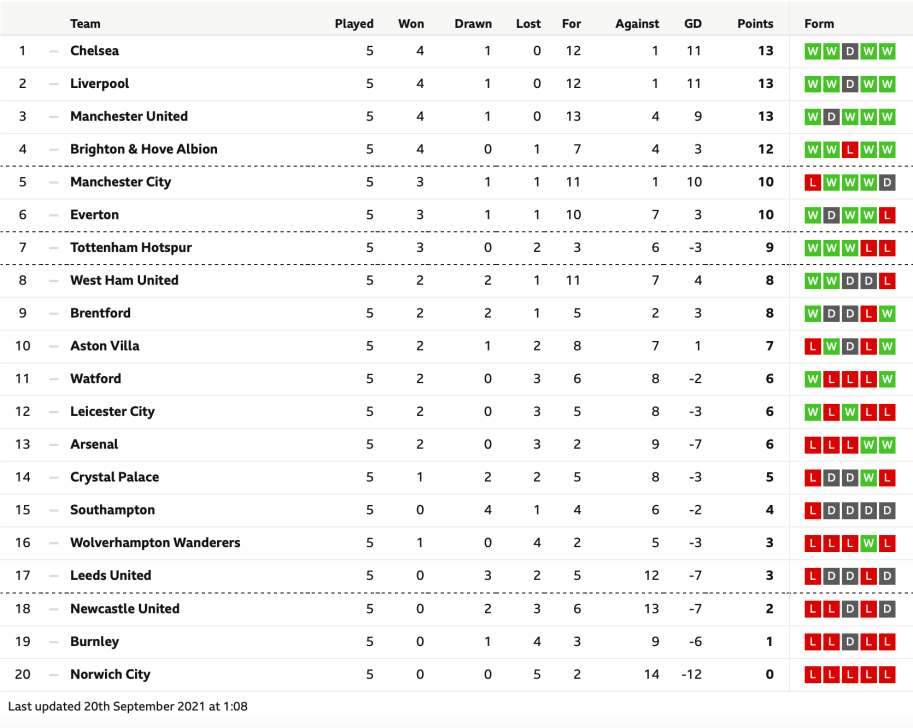This screenshot has width=913, height=728.
Task: Click Burnley's grey draw form badge
Action: [x=850, y=642]
